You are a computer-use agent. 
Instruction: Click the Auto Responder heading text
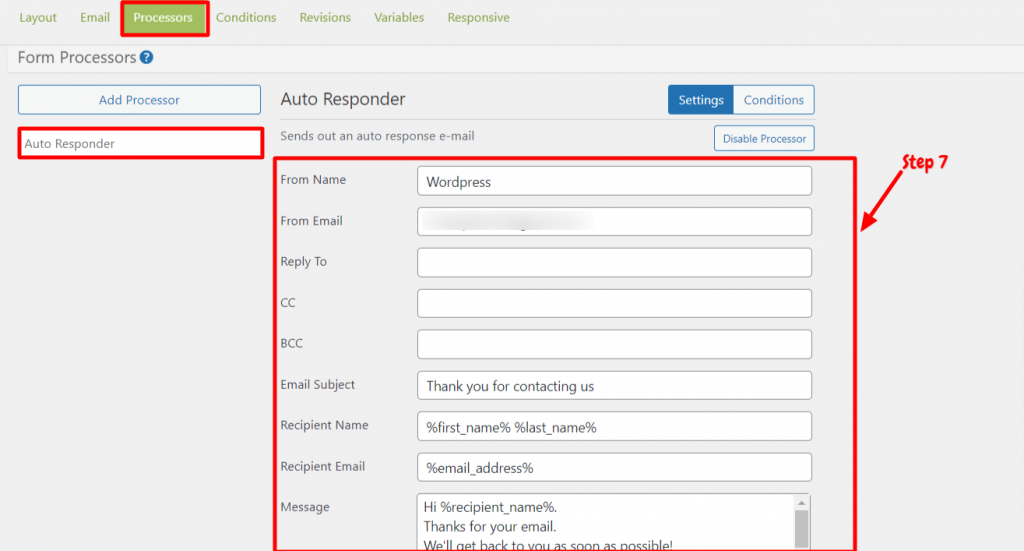[343, 99]
